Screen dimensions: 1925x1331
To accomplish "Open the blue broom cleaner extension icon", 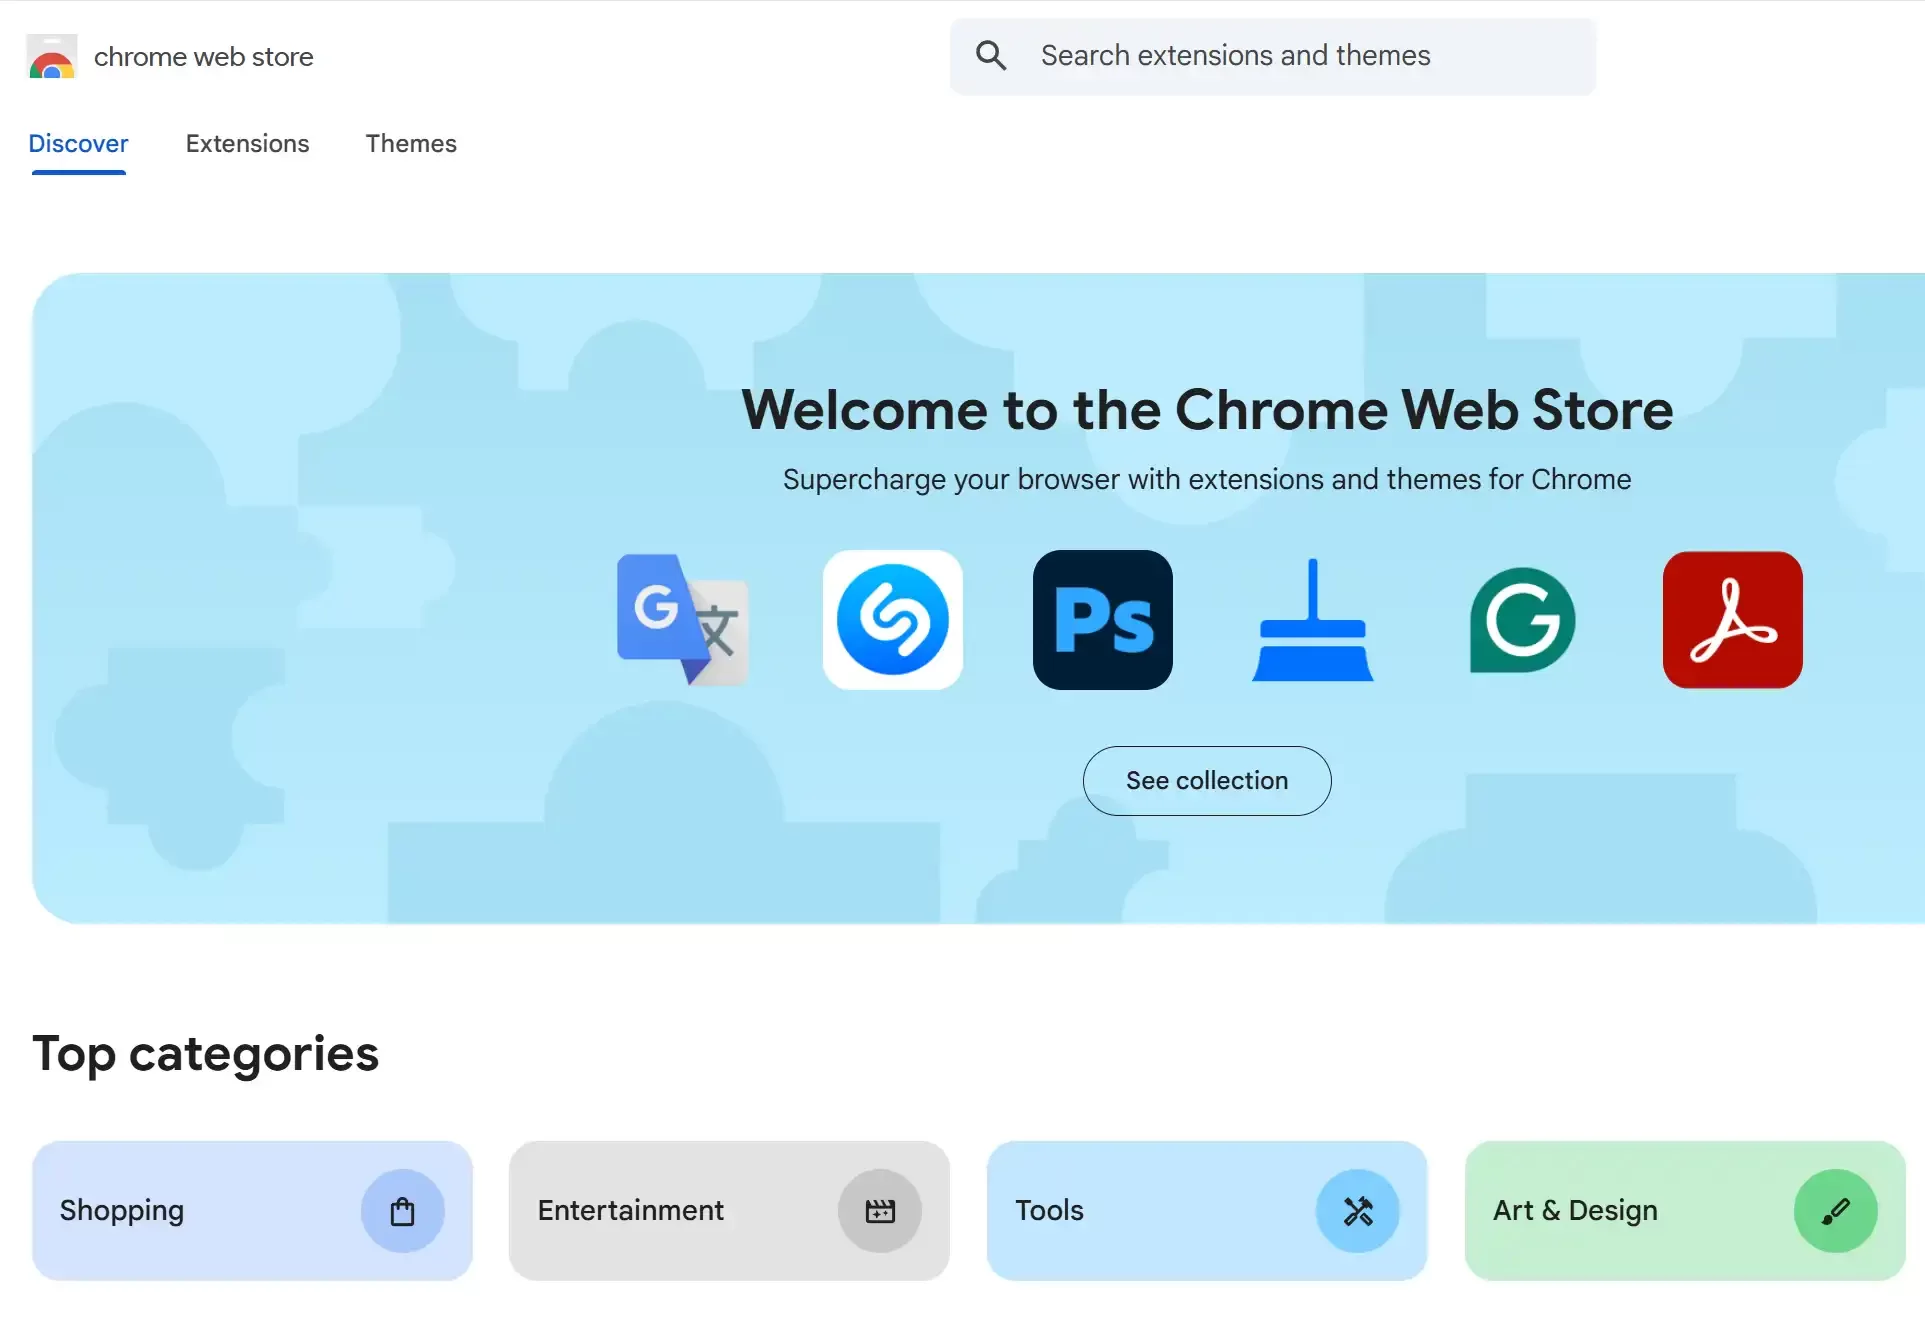I will coord(1313,620).
